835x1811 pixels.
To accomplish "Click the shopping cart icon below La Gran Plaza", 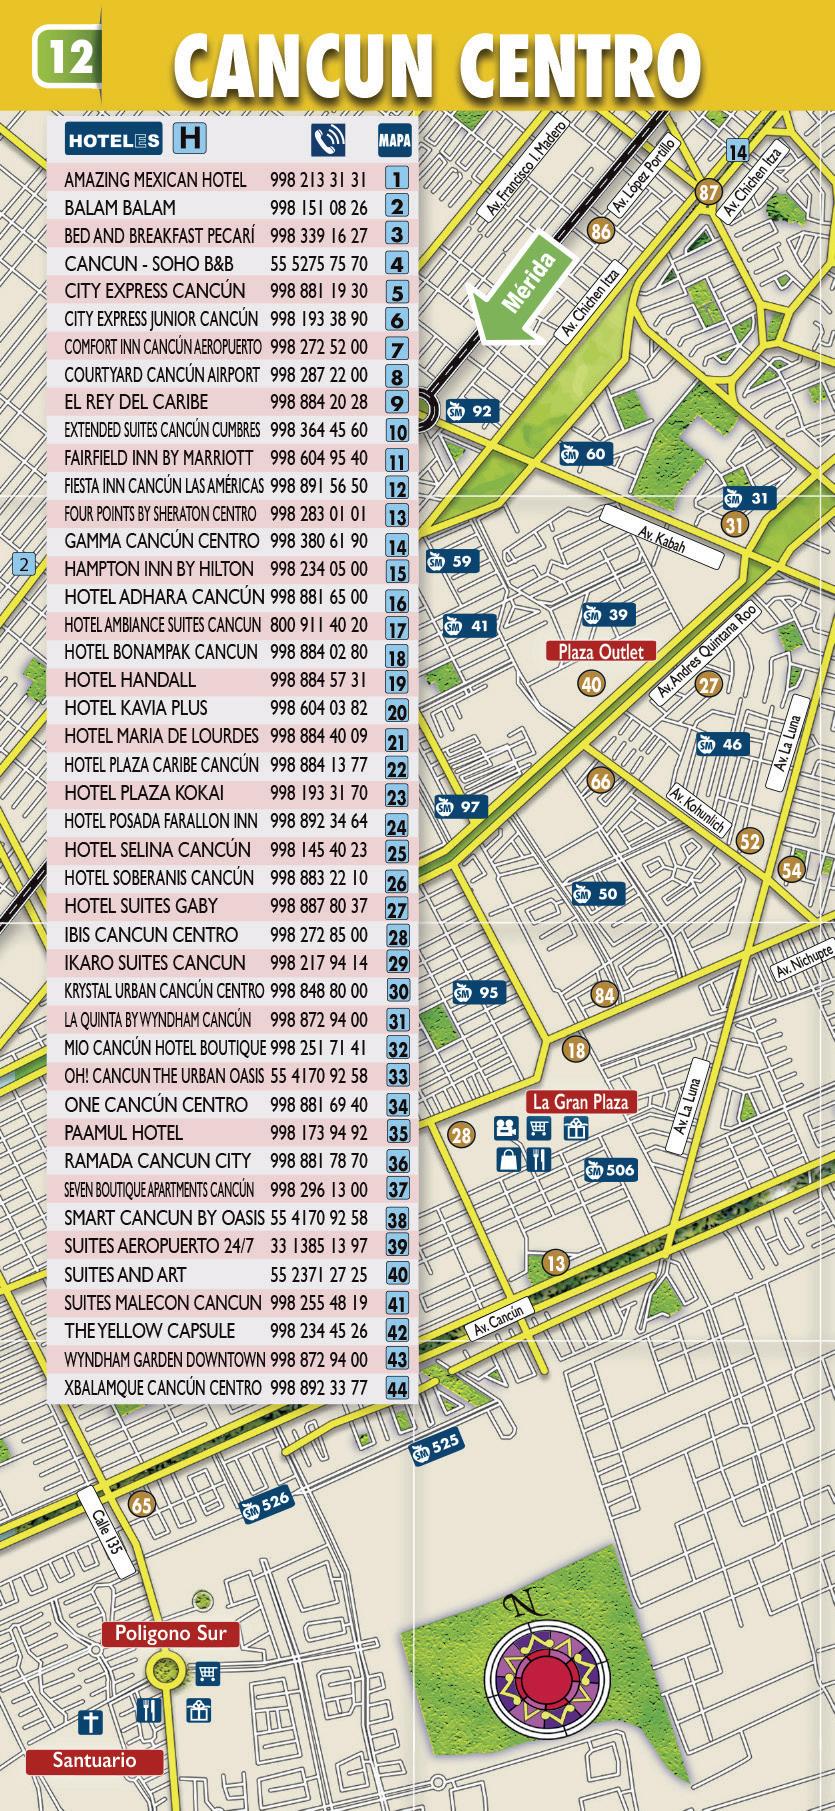I will [540, 1129].
